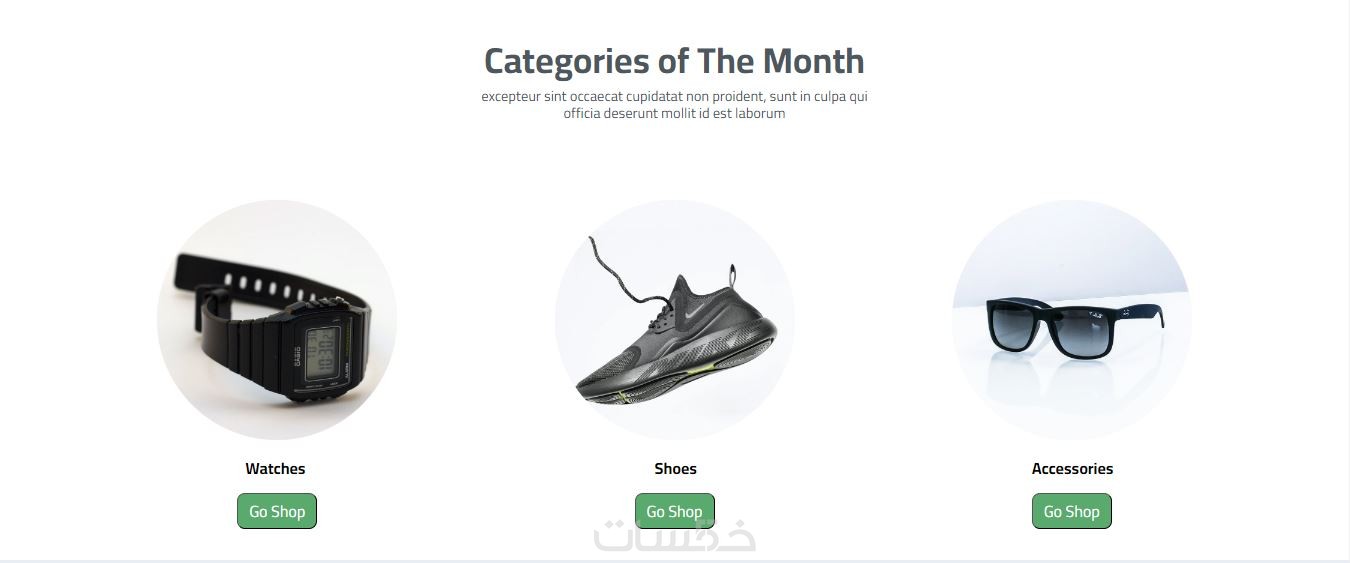Select the Accessories sunglasses image
Screen dimensions: 1350x563
pyautogui.click(x=1071, y=320)
